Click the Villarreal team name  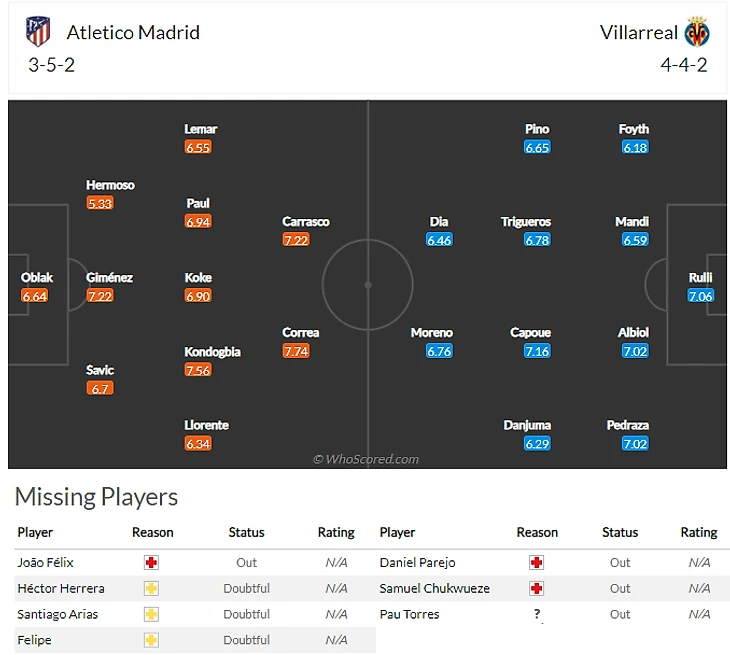pos(638,32)
